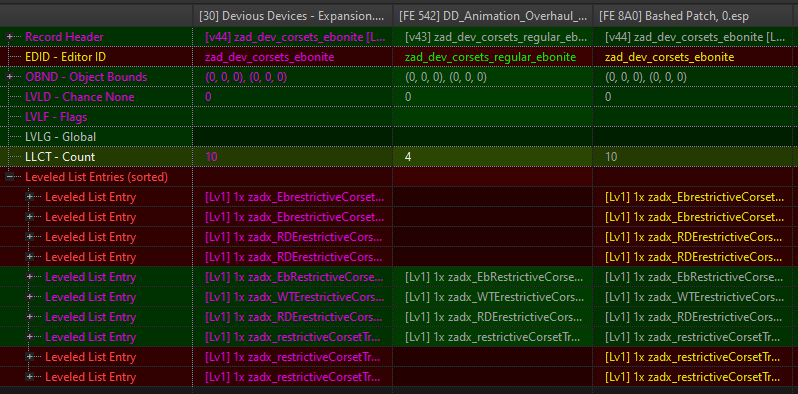Click Object Bounds value in DD_Animation_Overhaul column
This screenshot has width=798, height=394.
(446, 77)
